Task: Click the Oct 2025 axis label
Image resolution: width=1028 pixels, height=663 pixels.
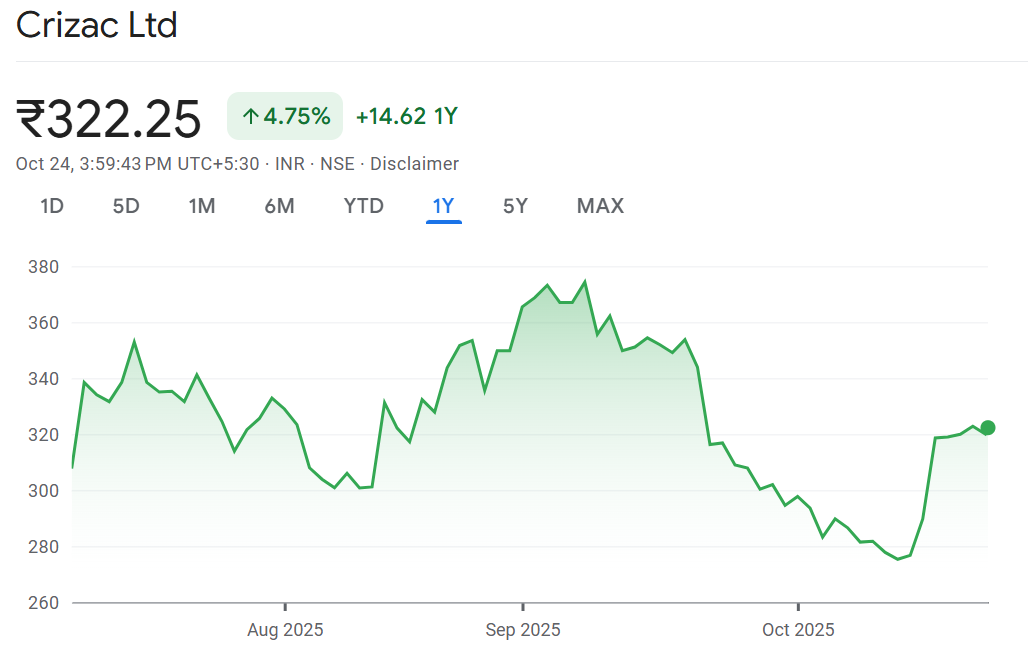Action: pyautogui.click(x=798, y=630)
